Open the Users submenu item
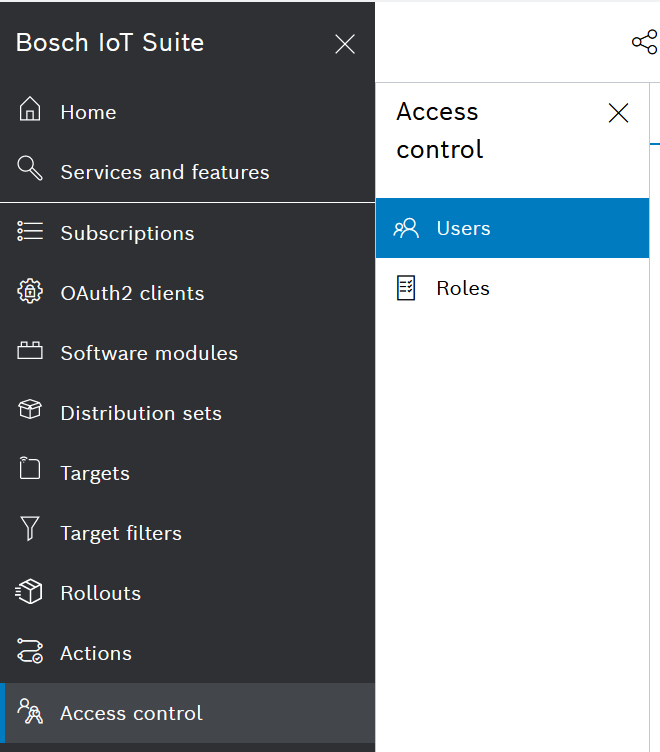 click(463, 228)
